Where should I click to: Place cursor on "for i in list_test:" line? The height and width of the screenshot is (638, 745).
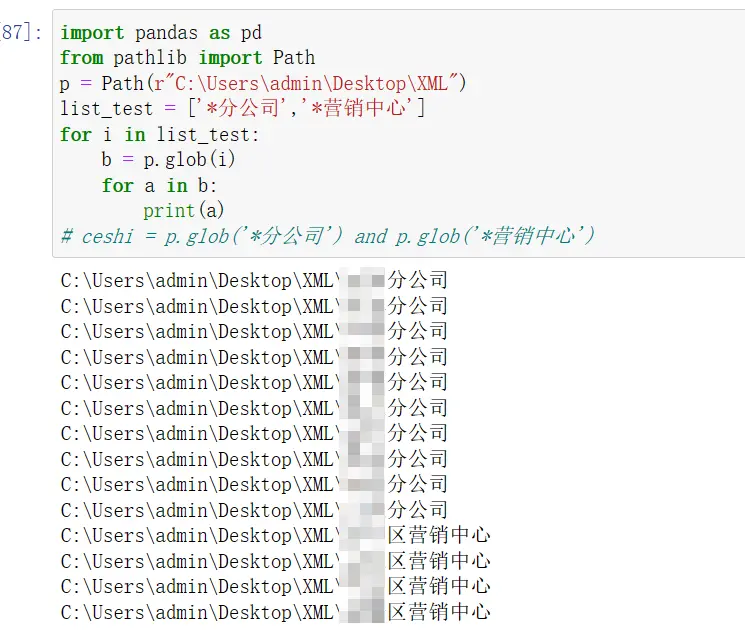coord(160,134)
